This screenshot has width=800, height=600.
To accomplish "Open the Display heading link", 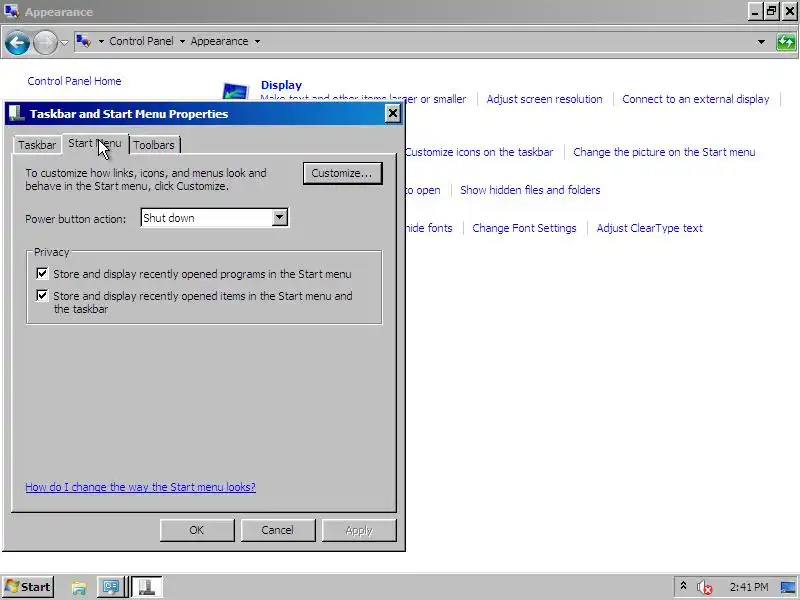I will point(281,85).
